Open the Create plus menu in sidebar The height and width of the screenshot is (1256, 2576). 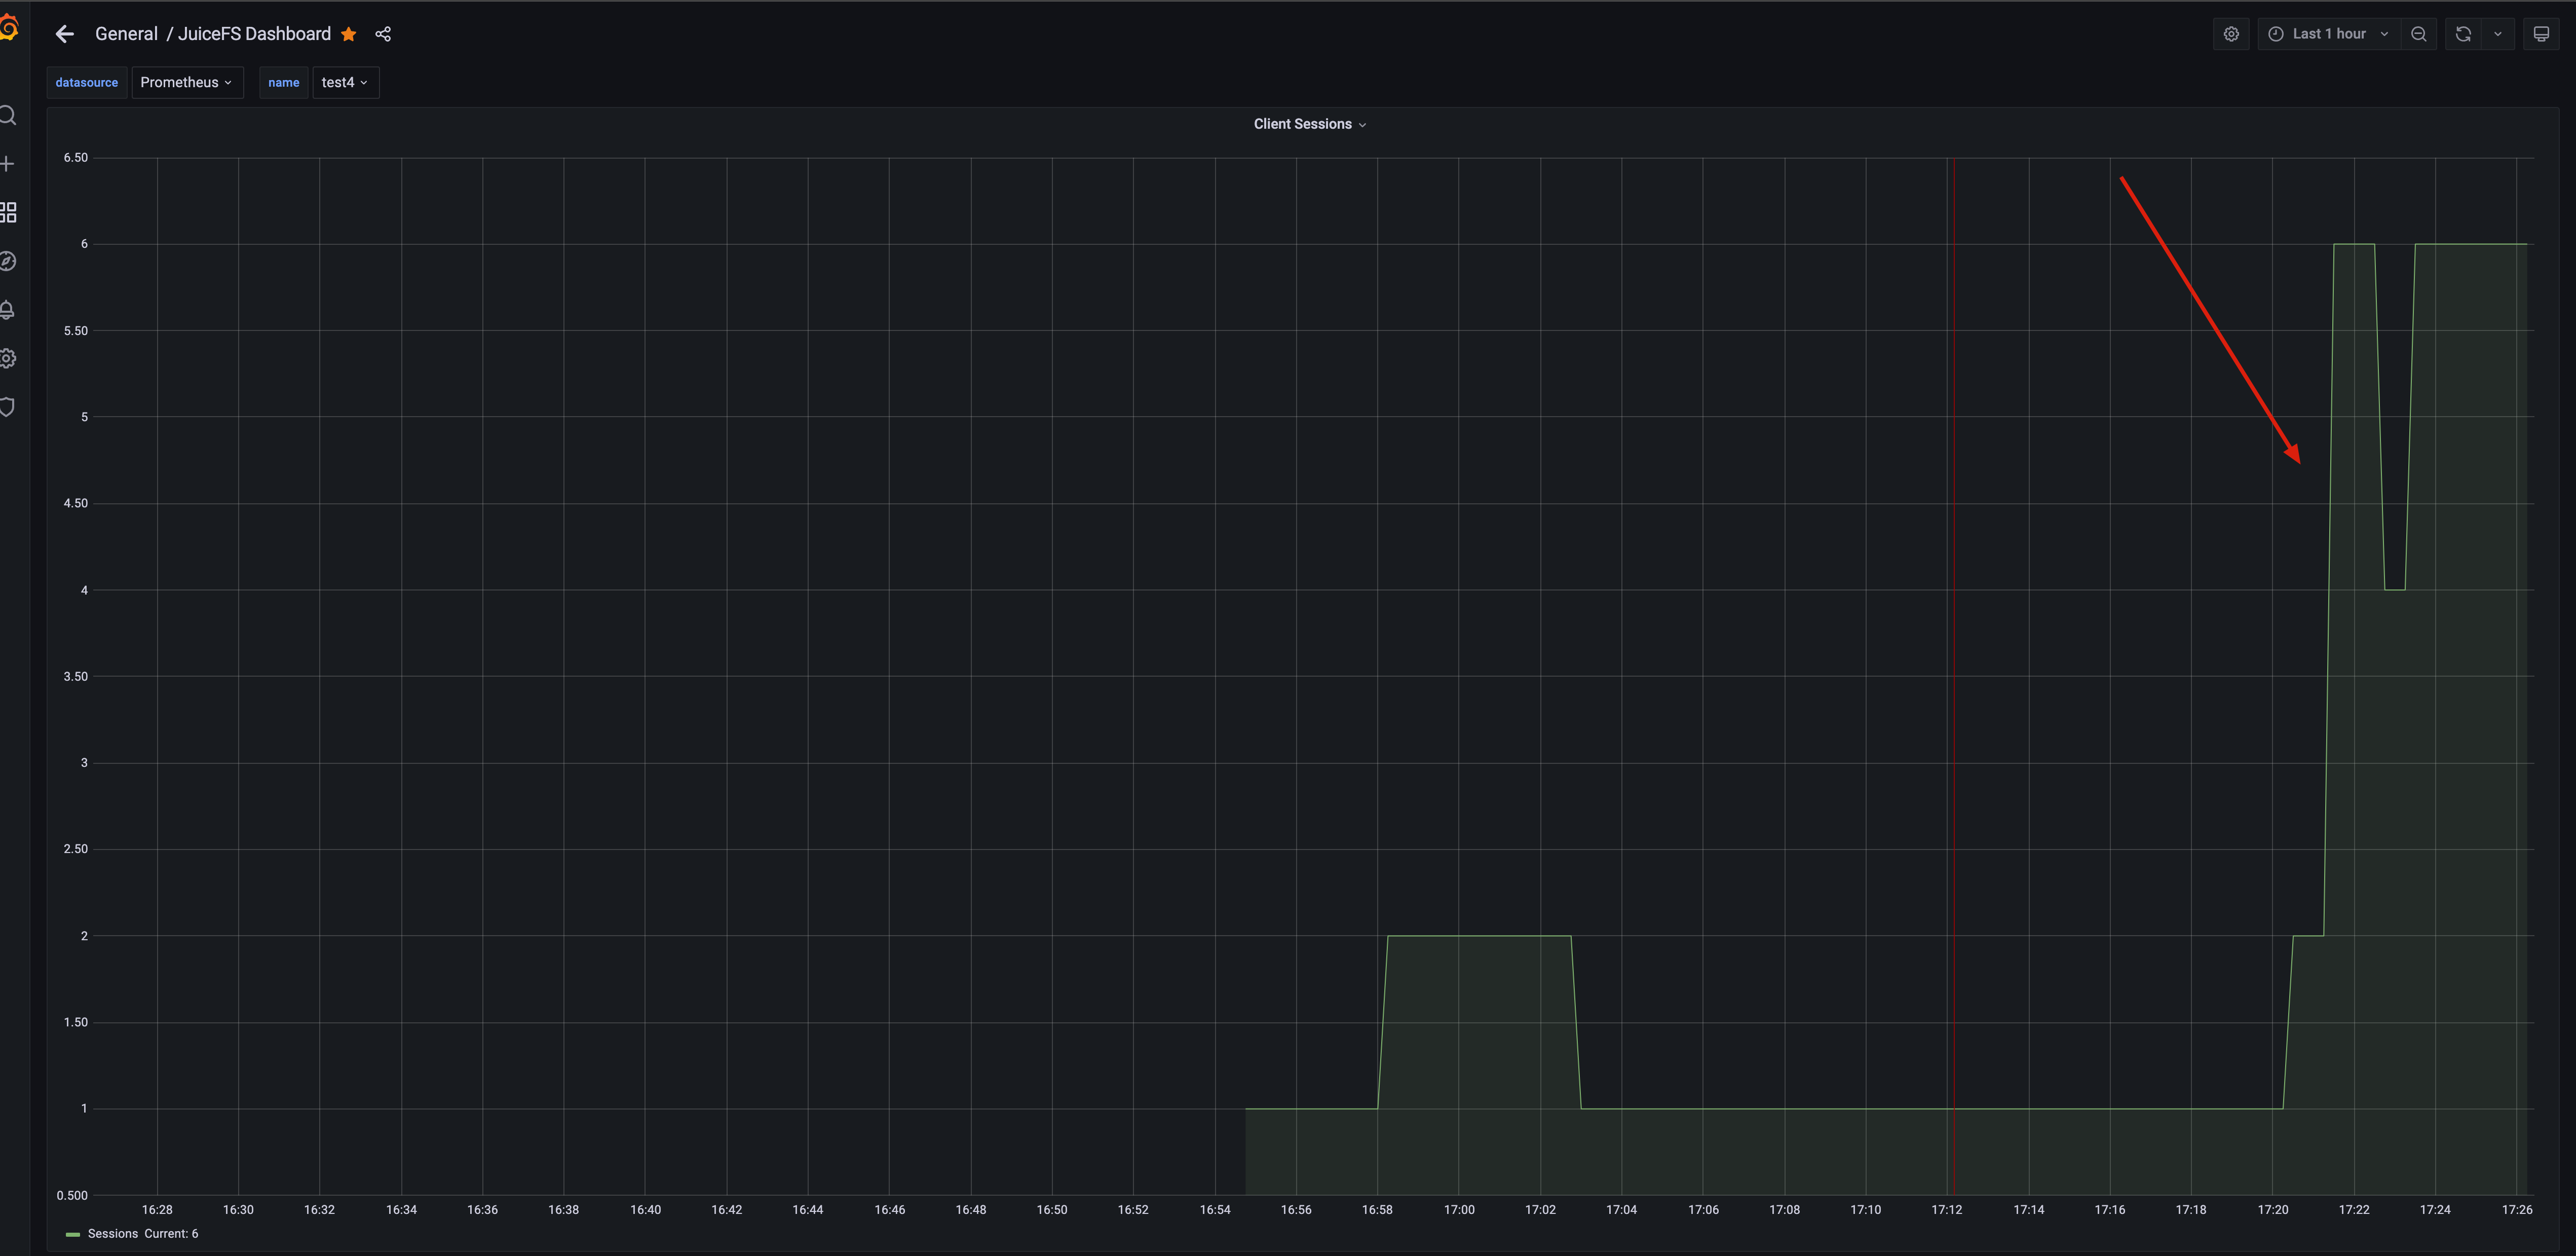[7, 163]
